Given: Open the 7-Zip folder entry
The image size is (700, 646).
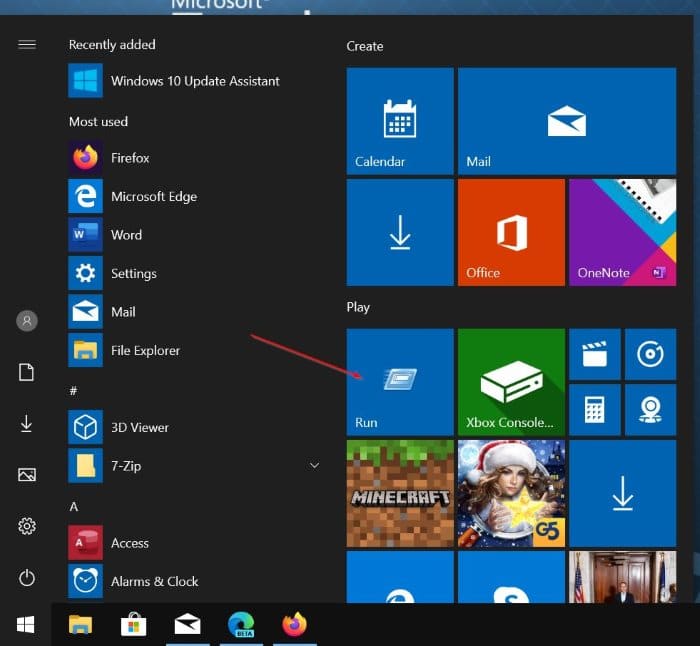Looking at the screenshot, I should point(195,466).
